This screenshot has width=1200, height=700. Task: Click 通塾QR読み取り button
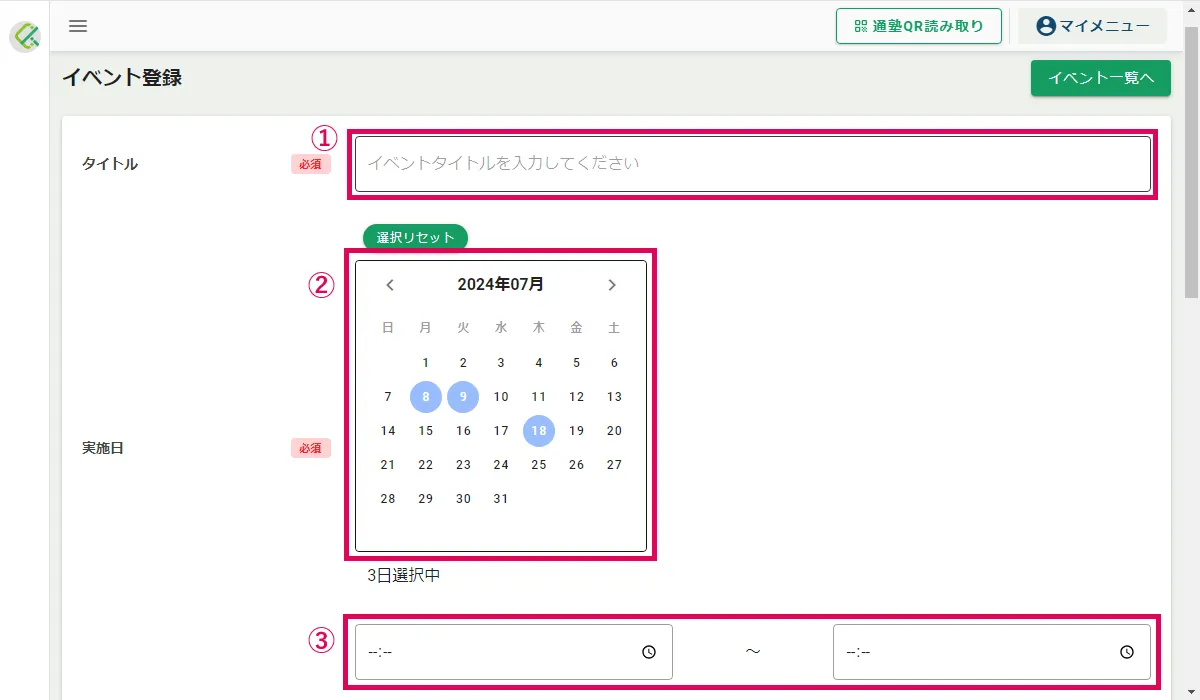click(x=919, y=26)
